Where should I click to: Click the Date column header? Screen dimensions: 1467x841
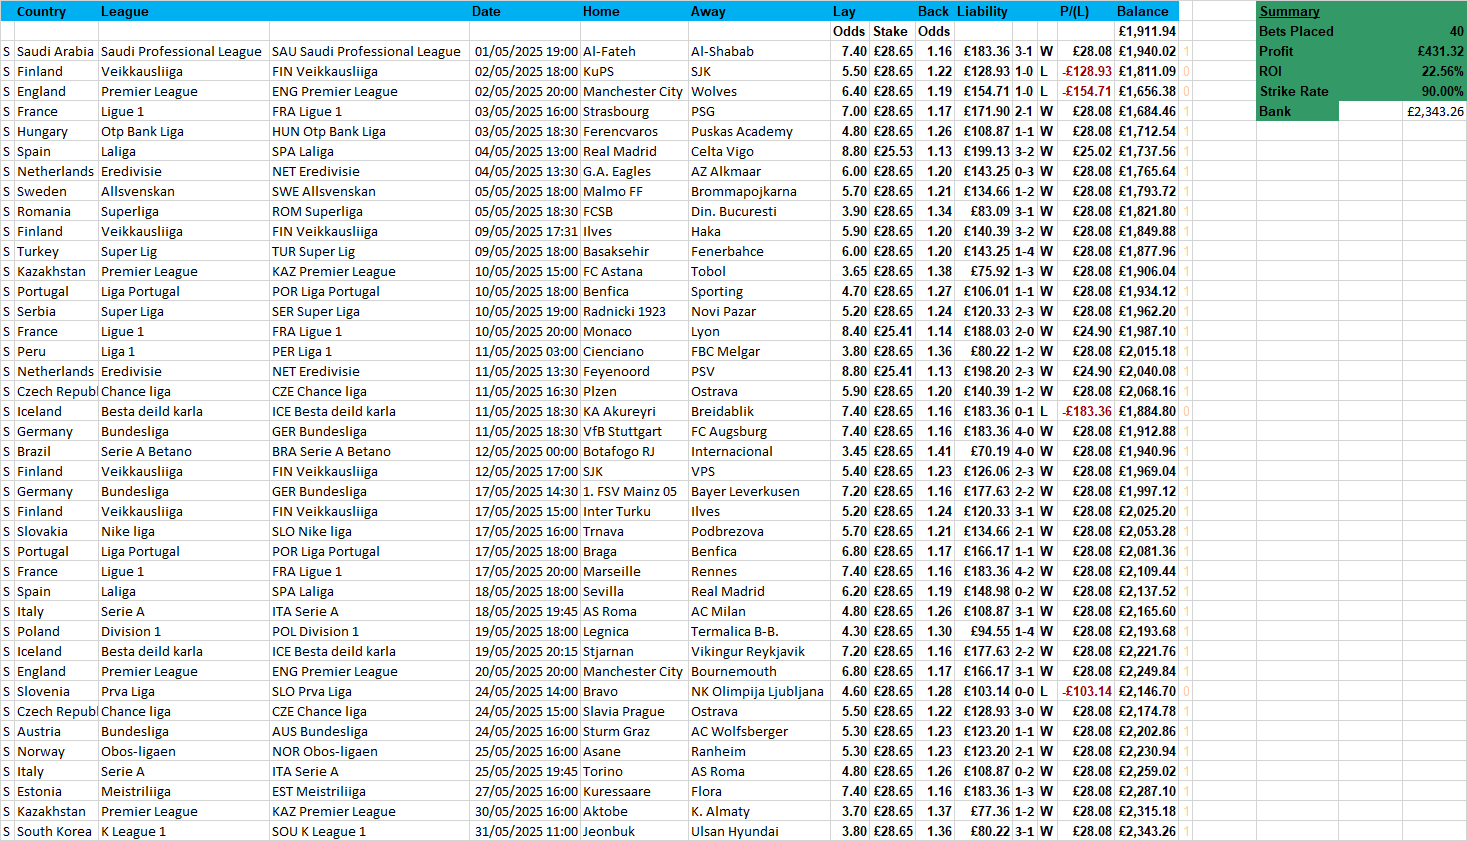(486, 11)
